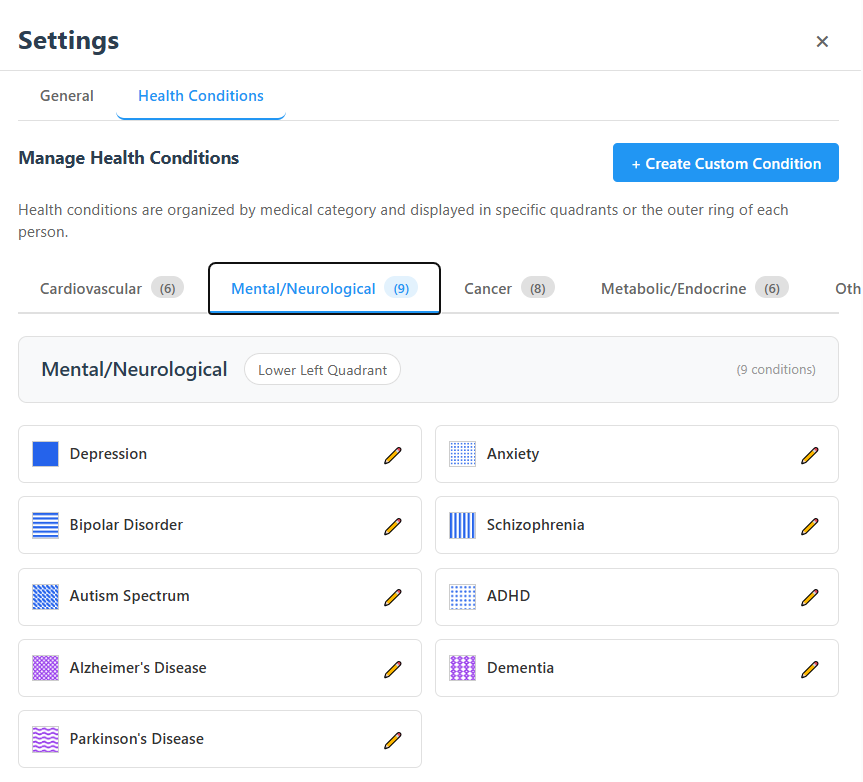The width and height of the screenshot is (863, 782).
Task: Click the Schizophrenia striped pattern swatch
Action: [x=461, y=525]
